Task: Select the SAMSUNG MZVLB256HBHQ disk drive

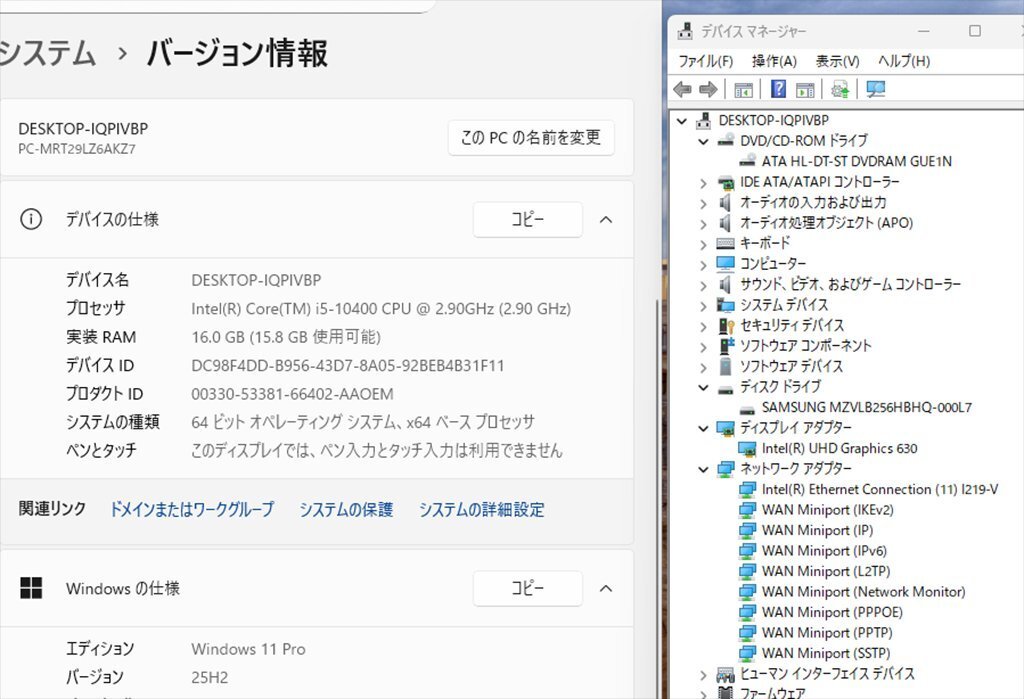Action: (x=865, y=407)
